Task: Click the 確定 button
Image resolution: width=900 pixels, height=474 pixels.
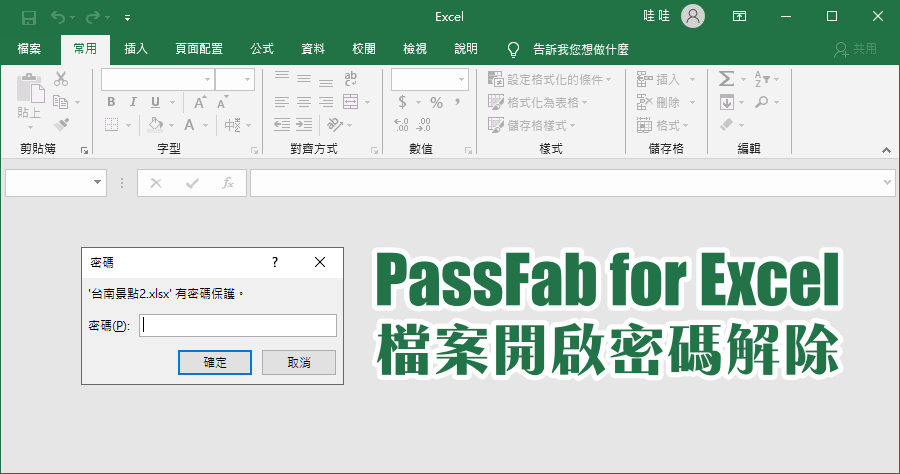Action: (215, 362)
